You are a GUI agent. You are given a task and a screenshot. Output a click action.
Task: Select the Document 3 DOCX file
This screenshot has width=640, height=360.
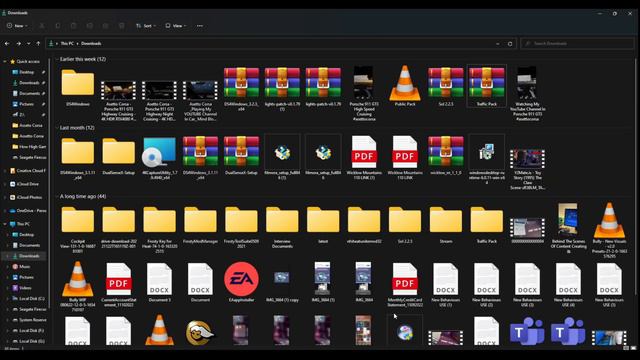[x=159, y=282]
